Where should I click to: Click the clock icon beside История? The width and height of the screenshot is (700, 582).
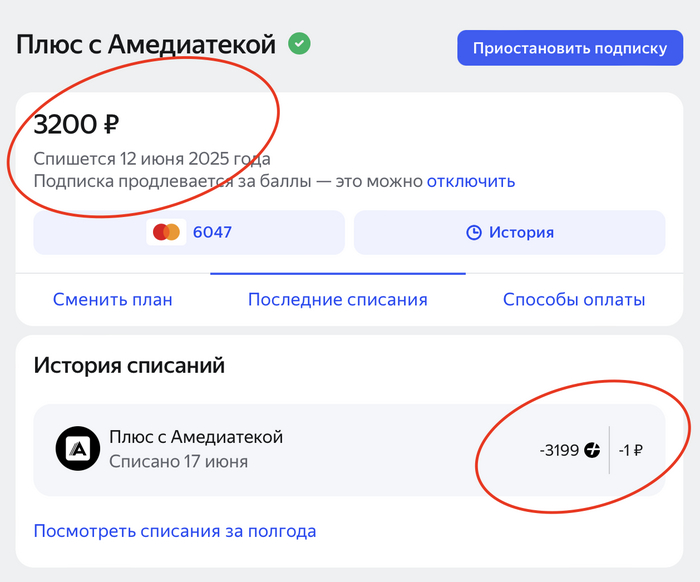point(474,233)
